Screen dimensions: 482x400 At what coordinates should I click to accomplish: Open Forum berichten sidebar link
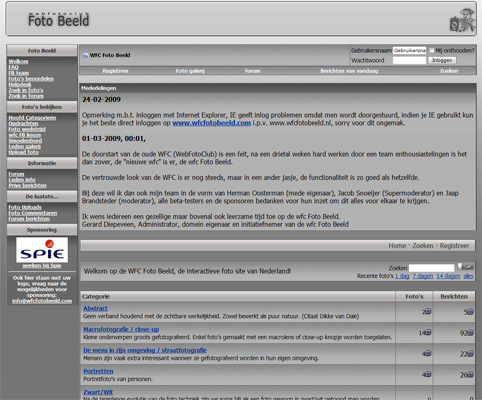[x=29, y=219]
